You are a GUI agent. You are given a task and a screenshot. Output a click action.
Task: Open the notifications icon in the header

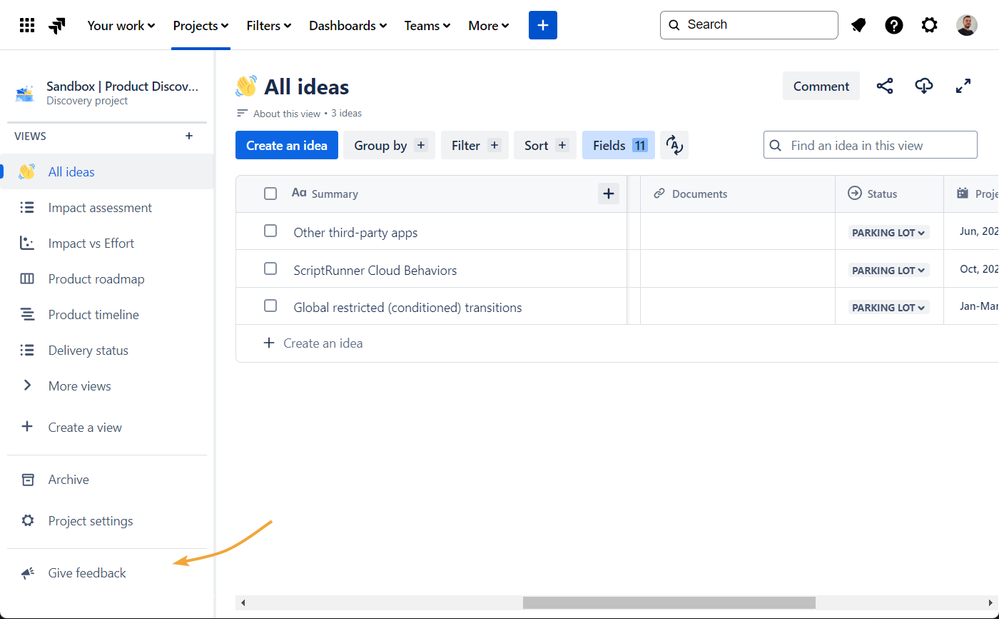click(x=858, y=25)
